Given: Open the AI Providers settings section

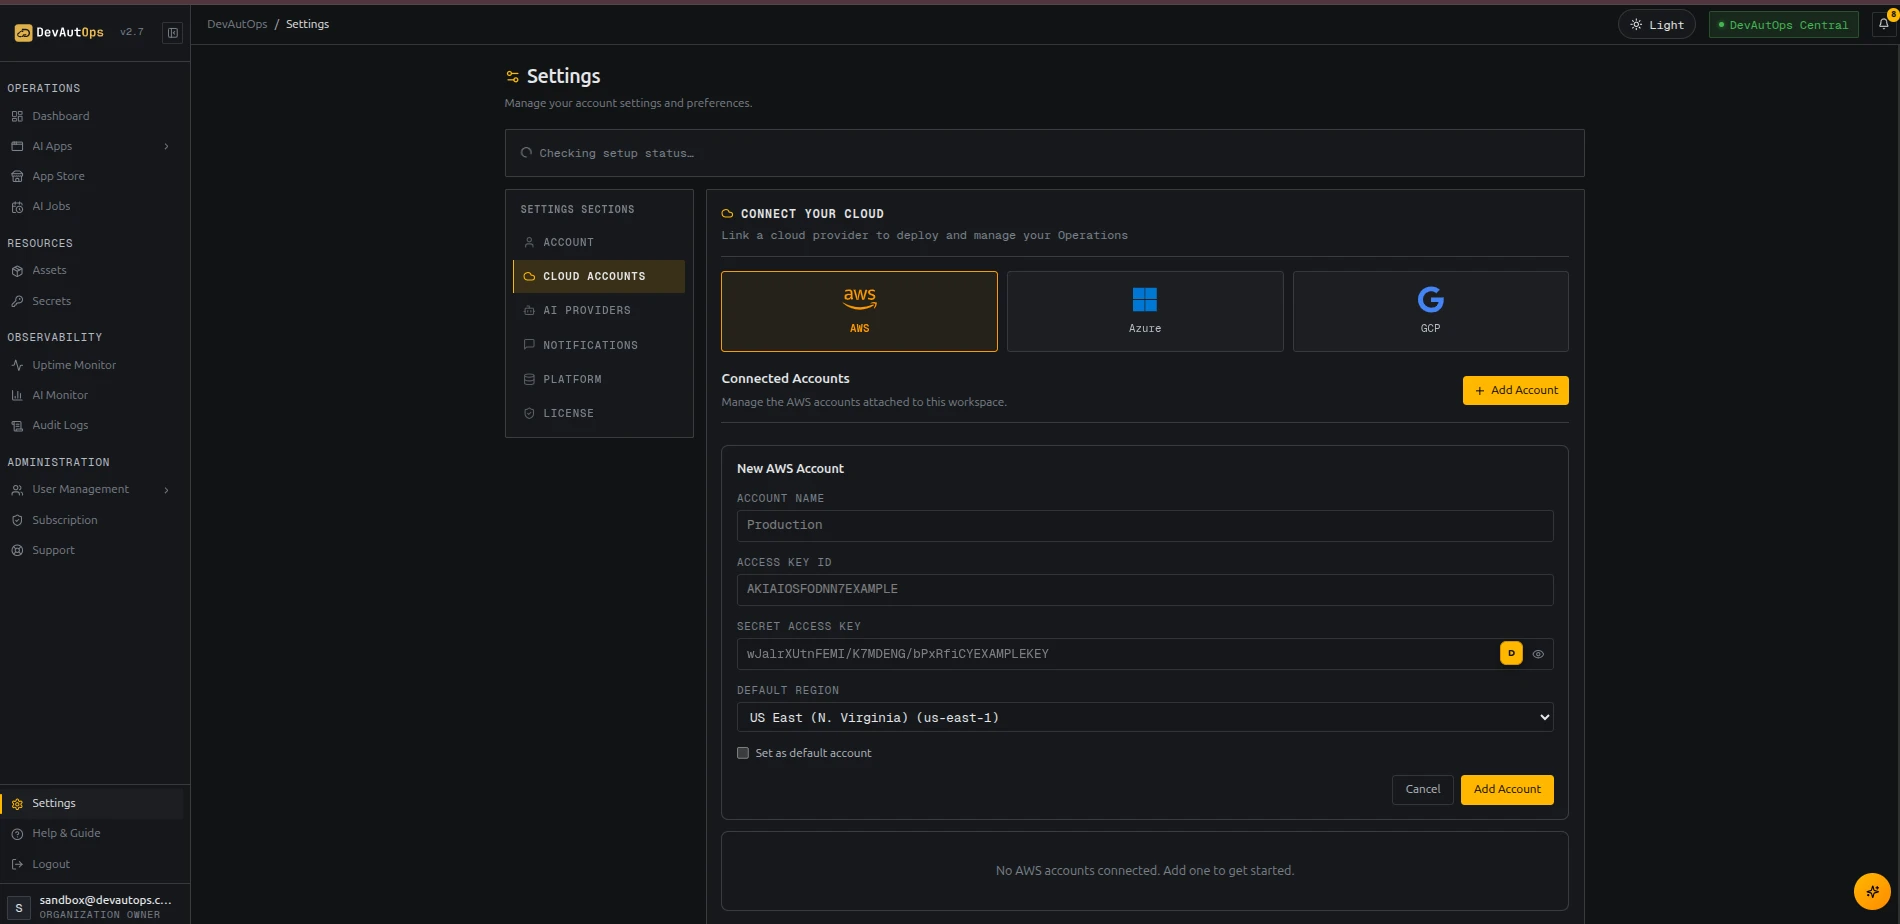Looking at the screenshot, I should tap(599, 310).
